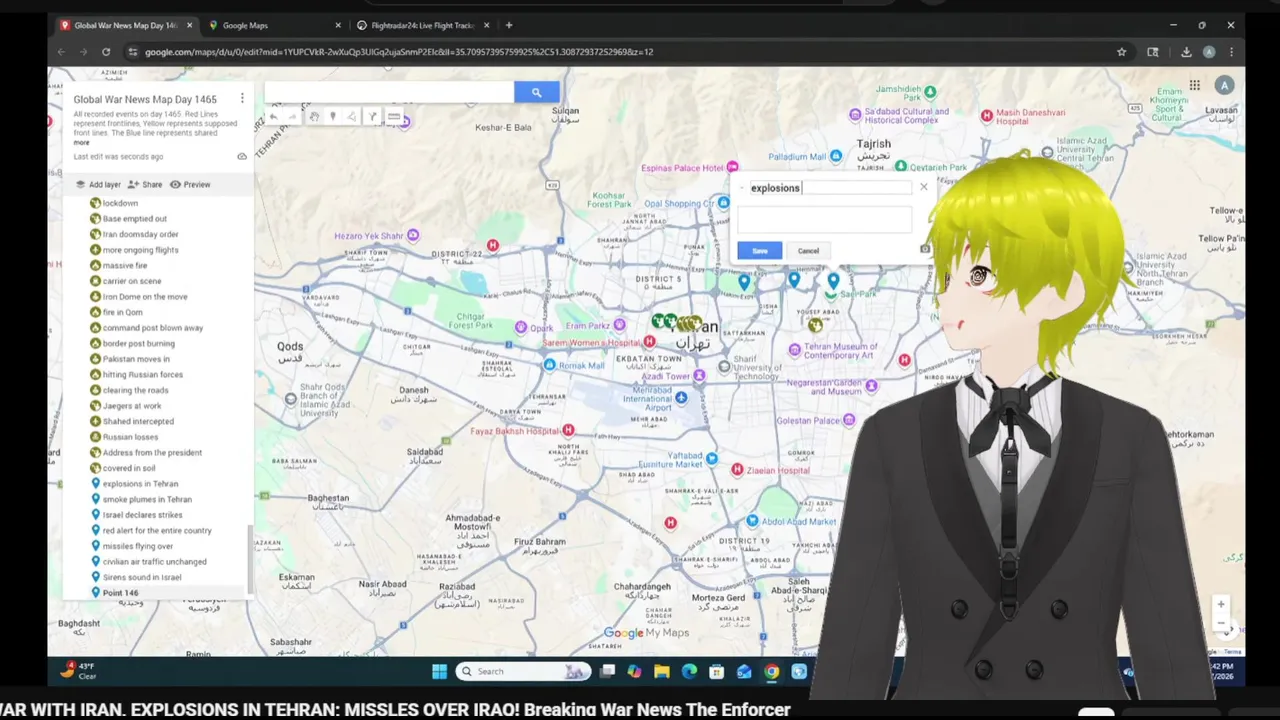Viewport: 1280px width, 720px height.
Task: Reload the page in Chrome
Action: pos(106,52)
